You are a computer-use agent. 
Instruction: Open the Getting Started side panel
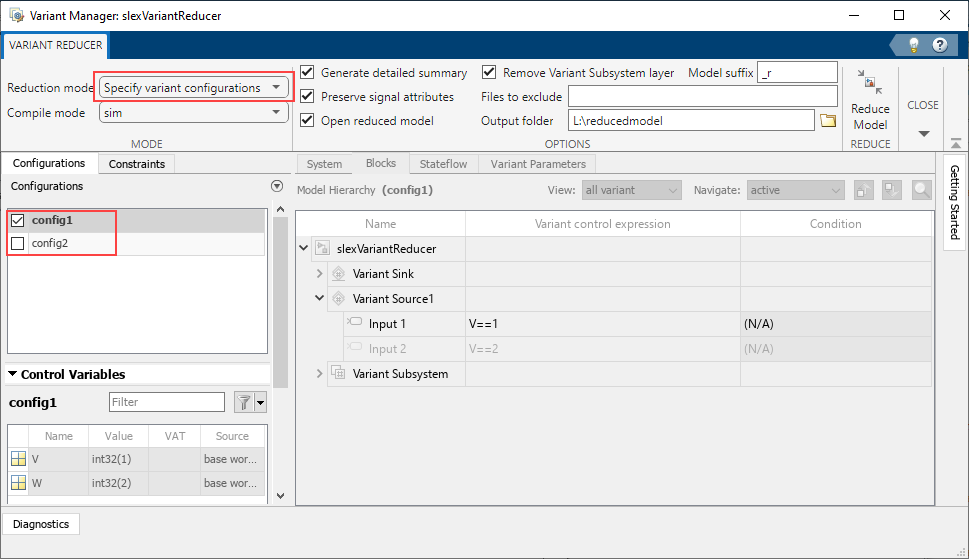[x=954, y=202]
